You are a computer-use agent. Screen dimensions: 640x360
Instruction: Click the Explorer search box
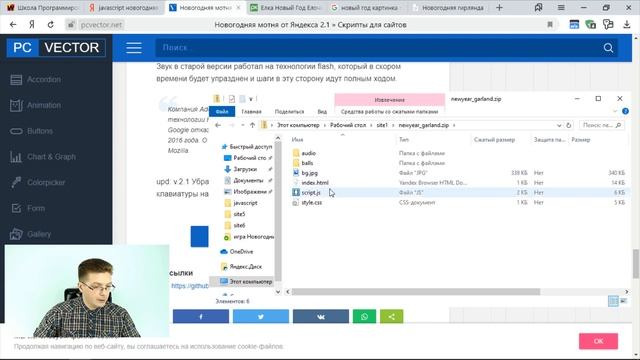pyautogui.click(x=602, y=125)
